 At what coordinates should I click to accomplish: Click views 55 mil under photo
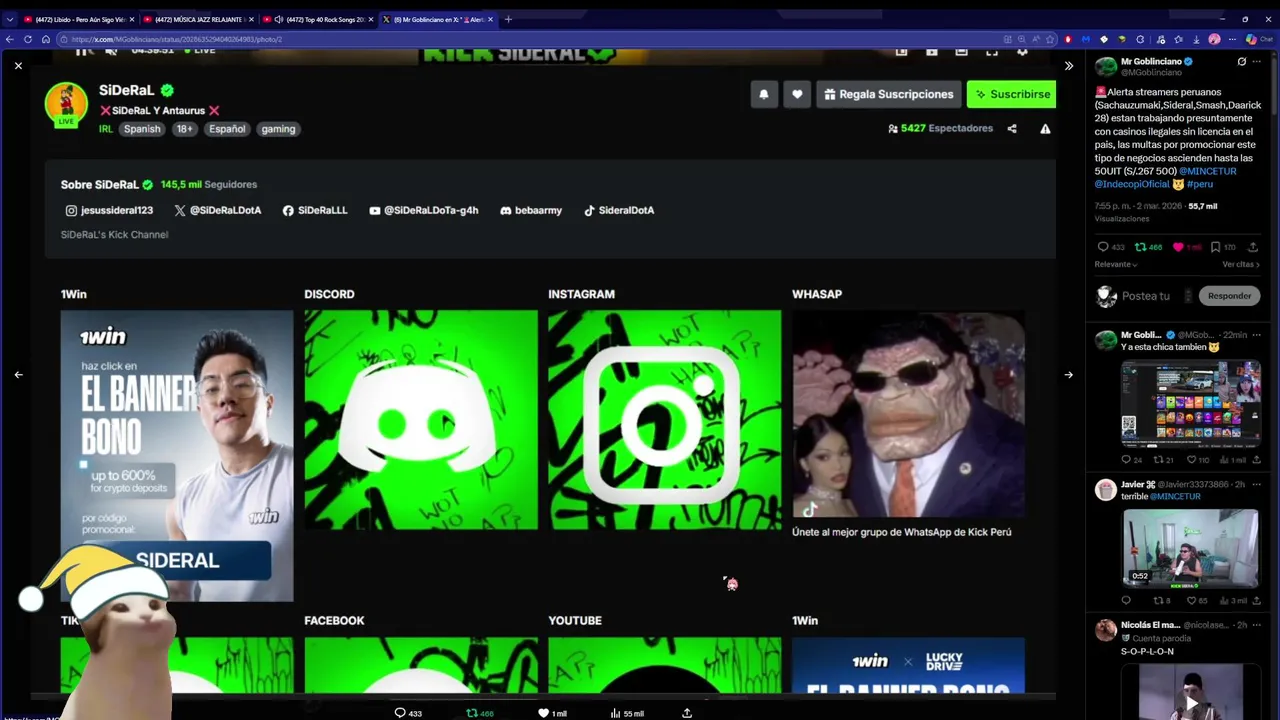tap(627, 713)
